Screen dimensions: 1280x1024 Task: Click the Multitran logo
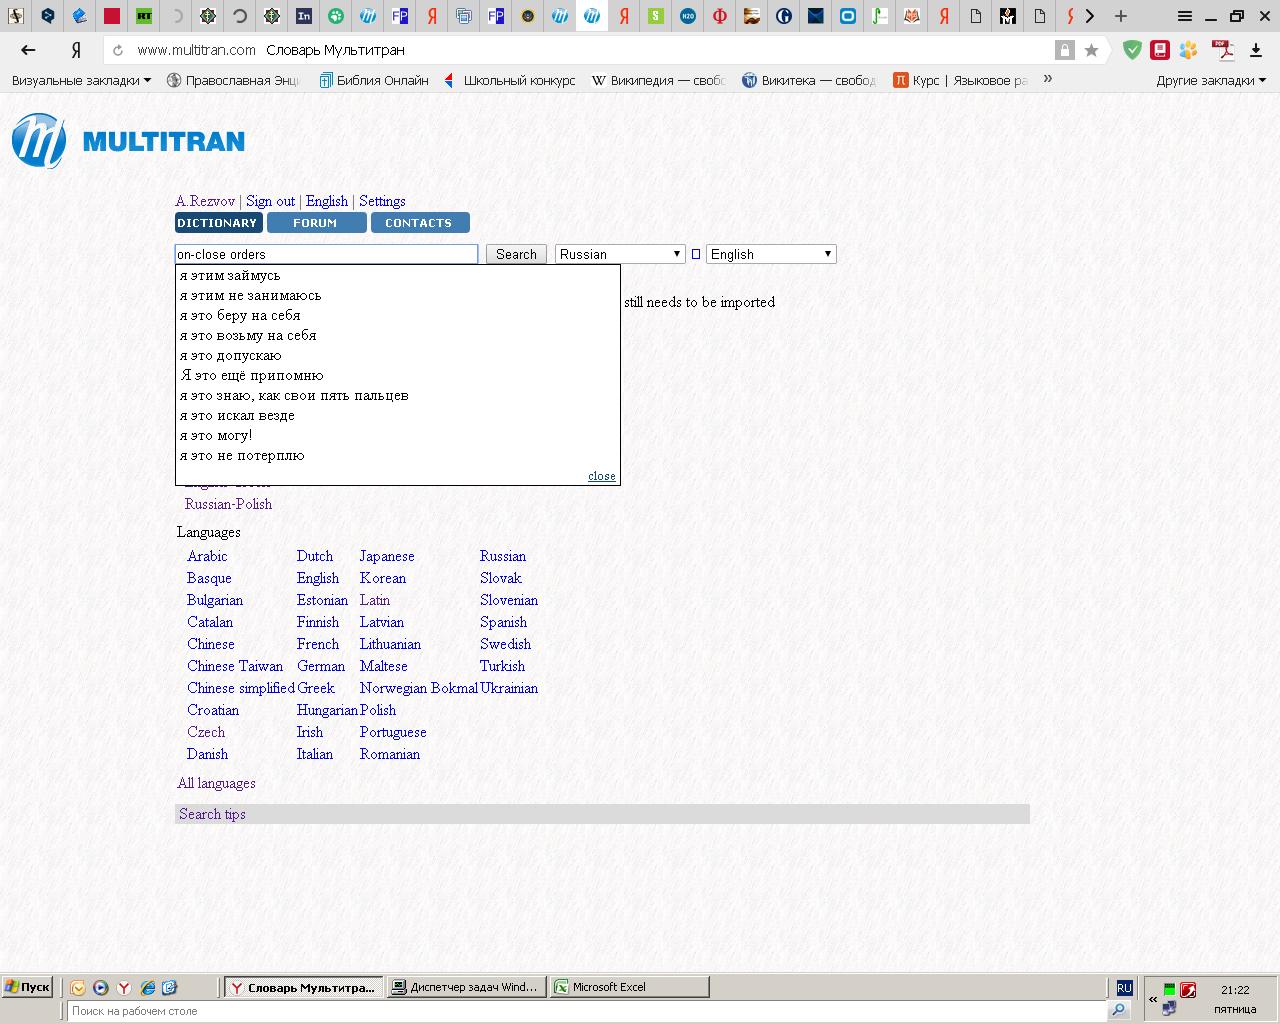click(128, 141)
